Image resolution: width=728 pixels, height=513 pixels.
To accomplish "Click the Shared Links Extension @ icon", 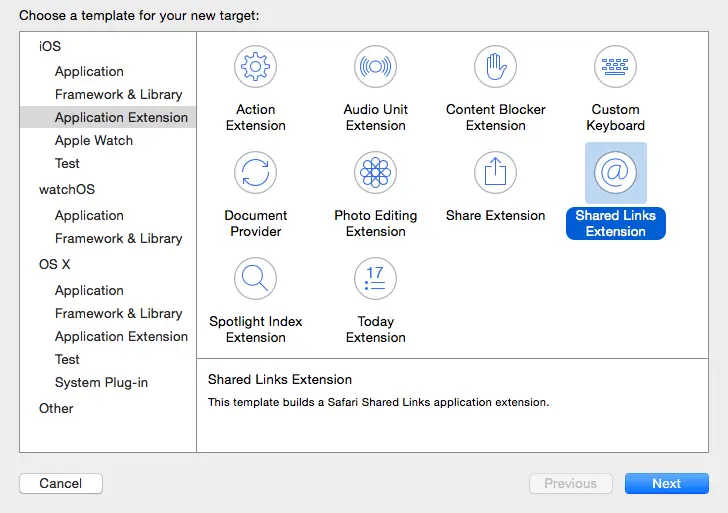I will pyautogui.click(x=616, y=173).
